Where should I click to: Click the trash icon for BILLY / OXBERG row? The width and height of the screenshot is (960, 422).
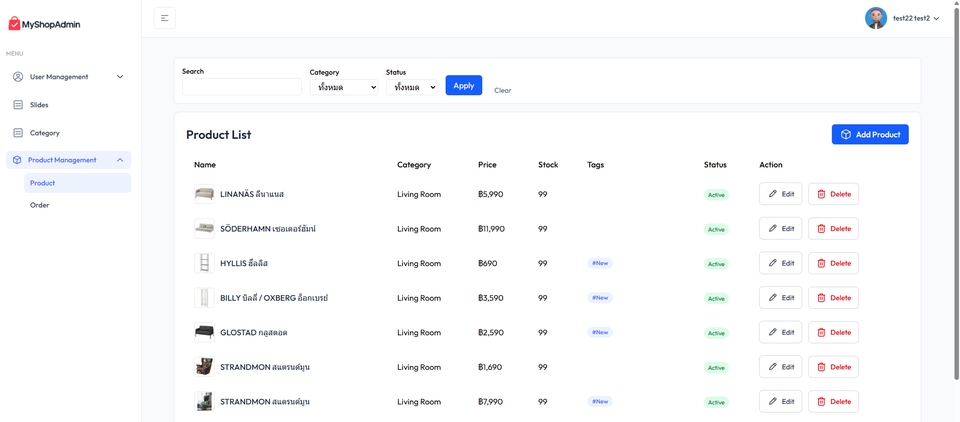point(822,298)
